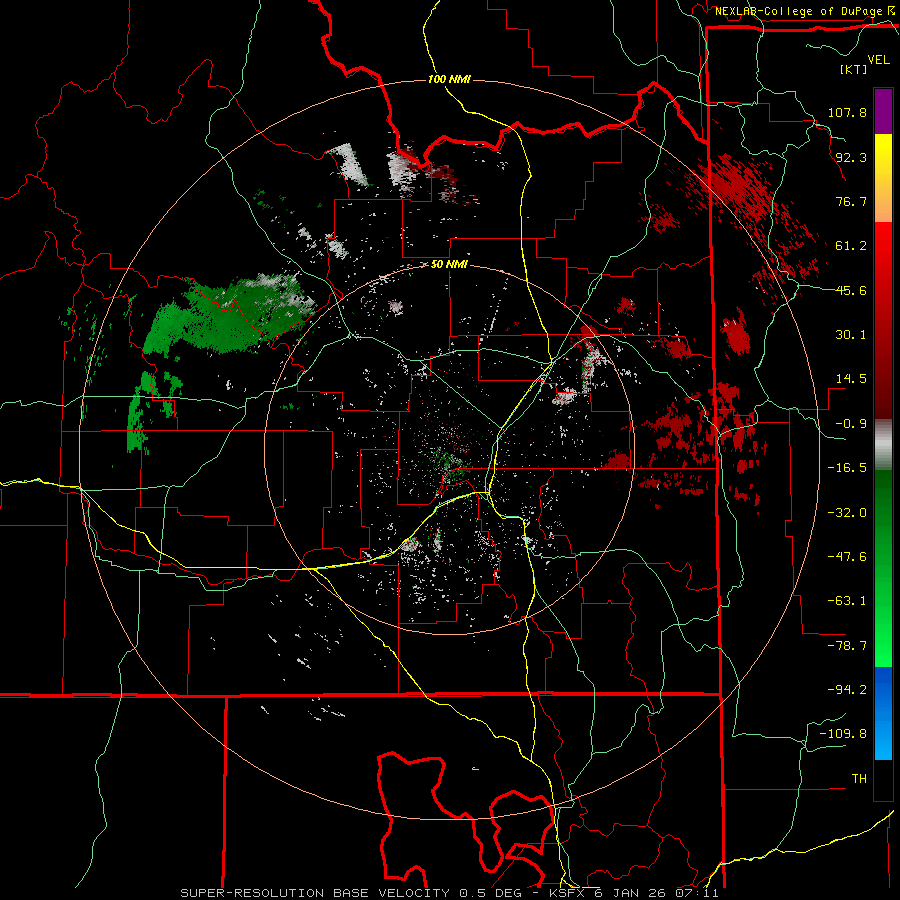
Task: Click the 61.2 scale value
Action: [x=851, y=246]
